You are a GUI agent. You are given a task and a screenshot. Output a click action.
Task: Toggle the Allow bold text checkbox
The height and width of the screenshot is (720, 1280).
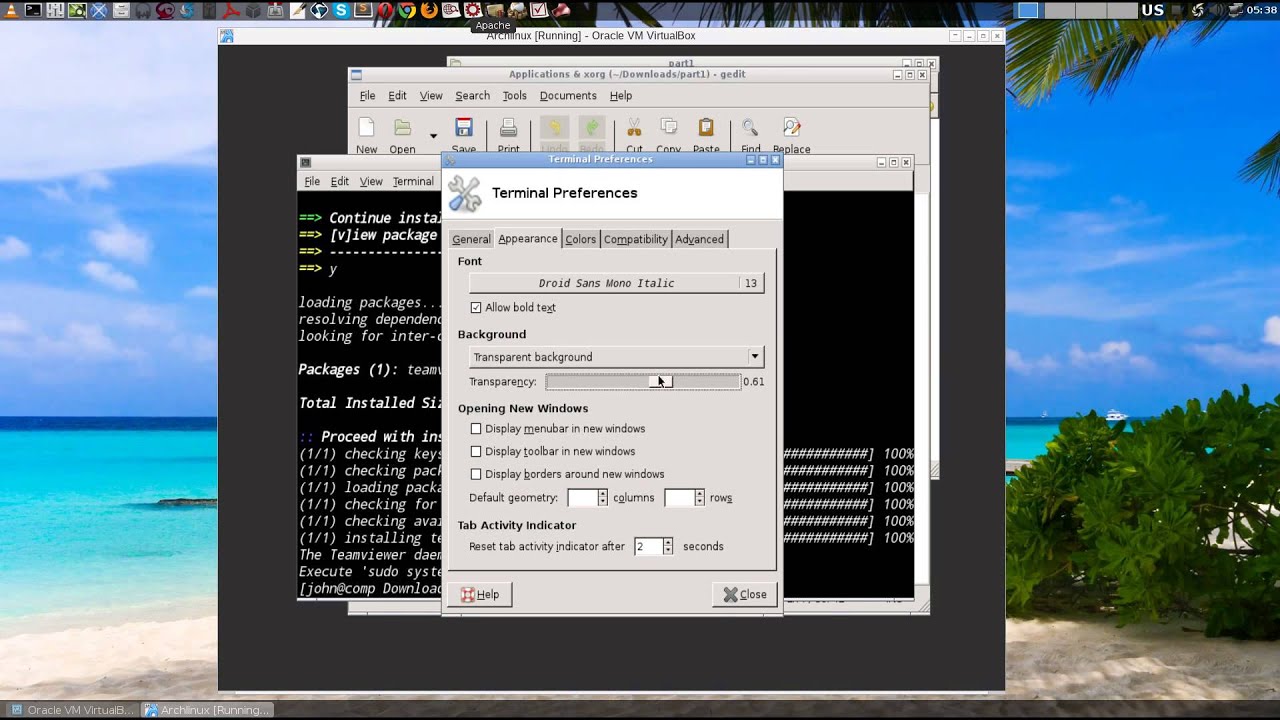click(476, 308)
